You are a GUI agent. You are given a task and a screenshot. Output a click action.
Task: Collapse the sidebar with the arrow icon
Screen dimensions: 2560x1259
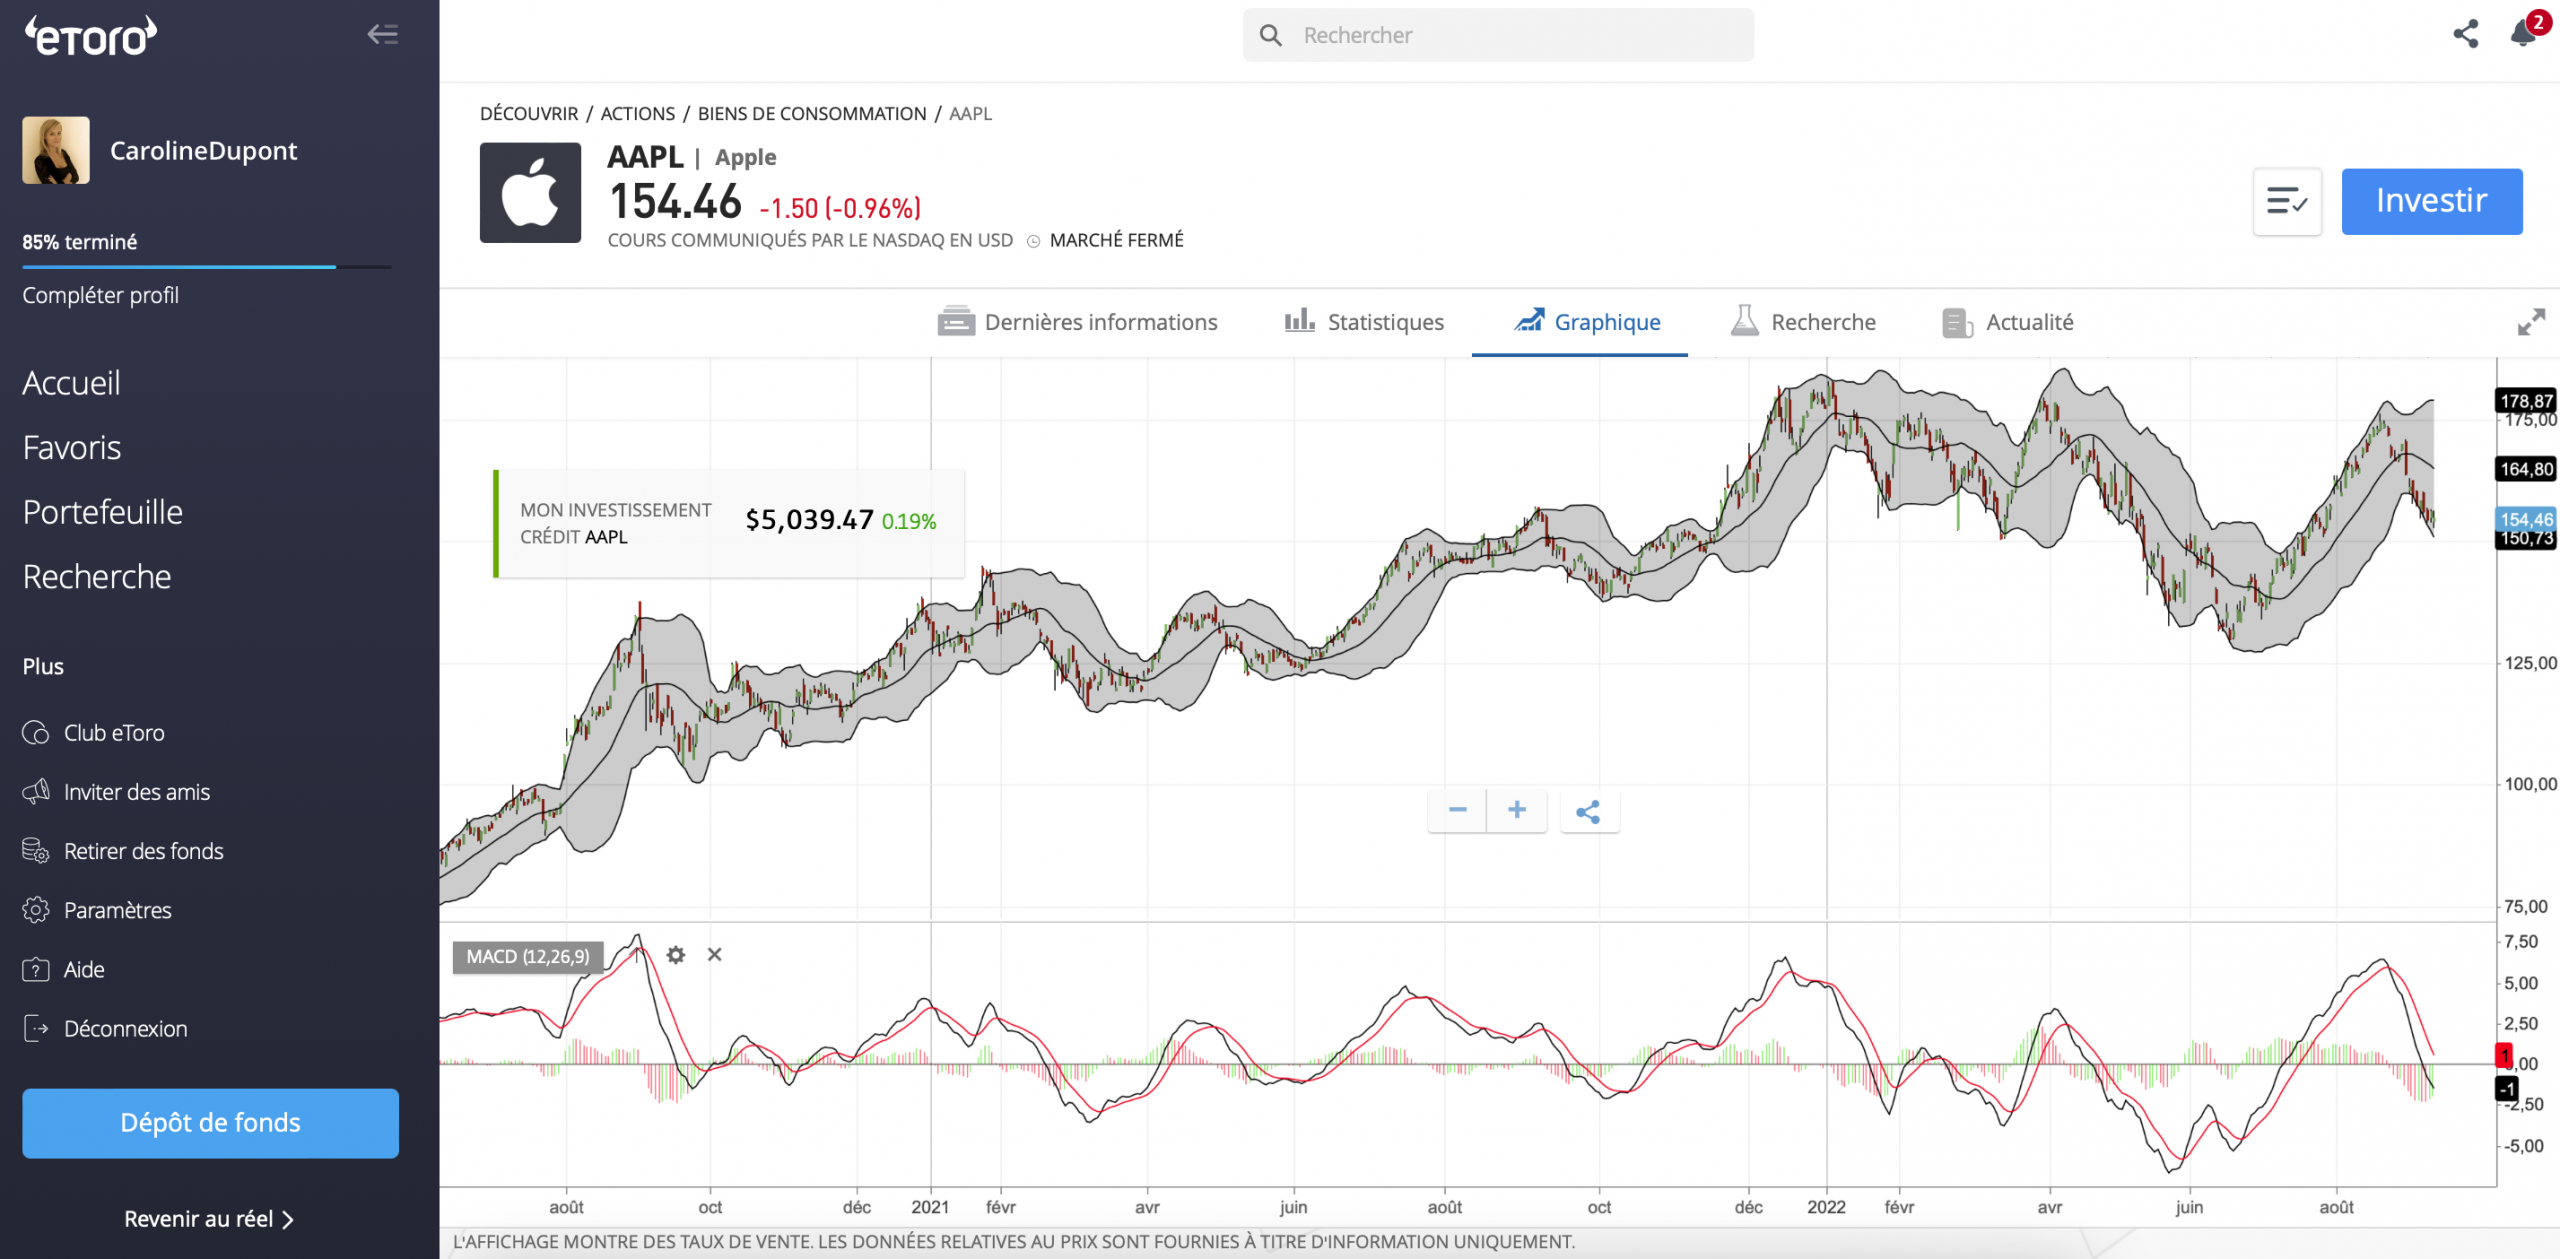pos(382,35)
